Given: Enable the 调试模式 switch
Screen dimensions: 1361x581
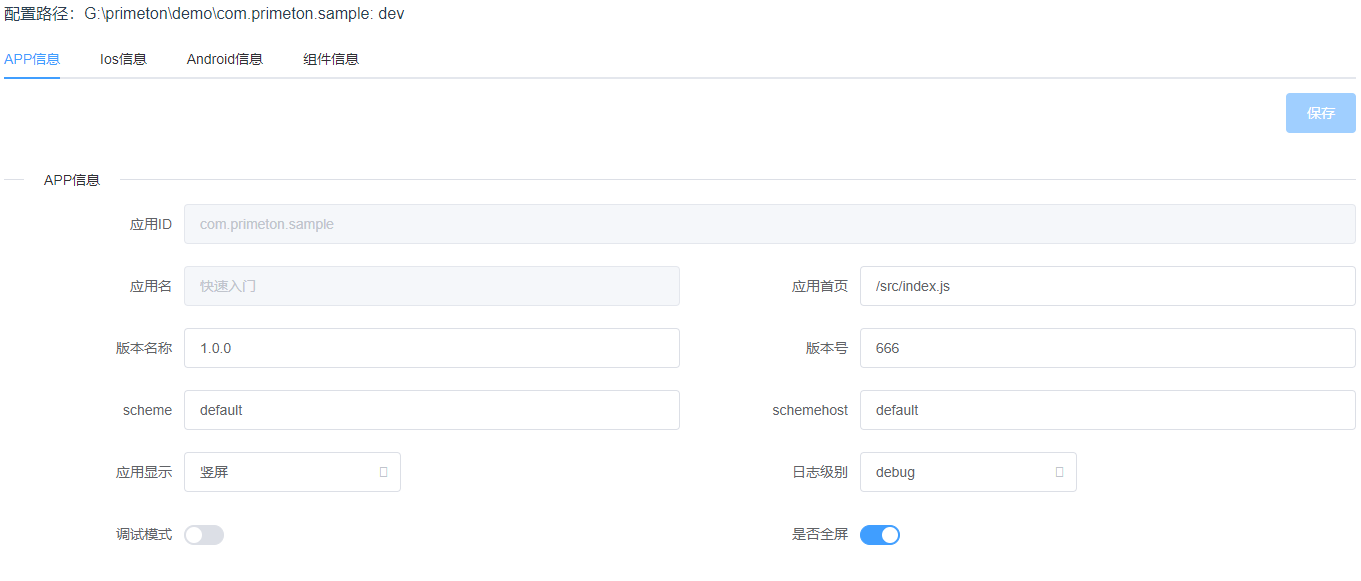Looking at the screenshot, I should (204, 535).
